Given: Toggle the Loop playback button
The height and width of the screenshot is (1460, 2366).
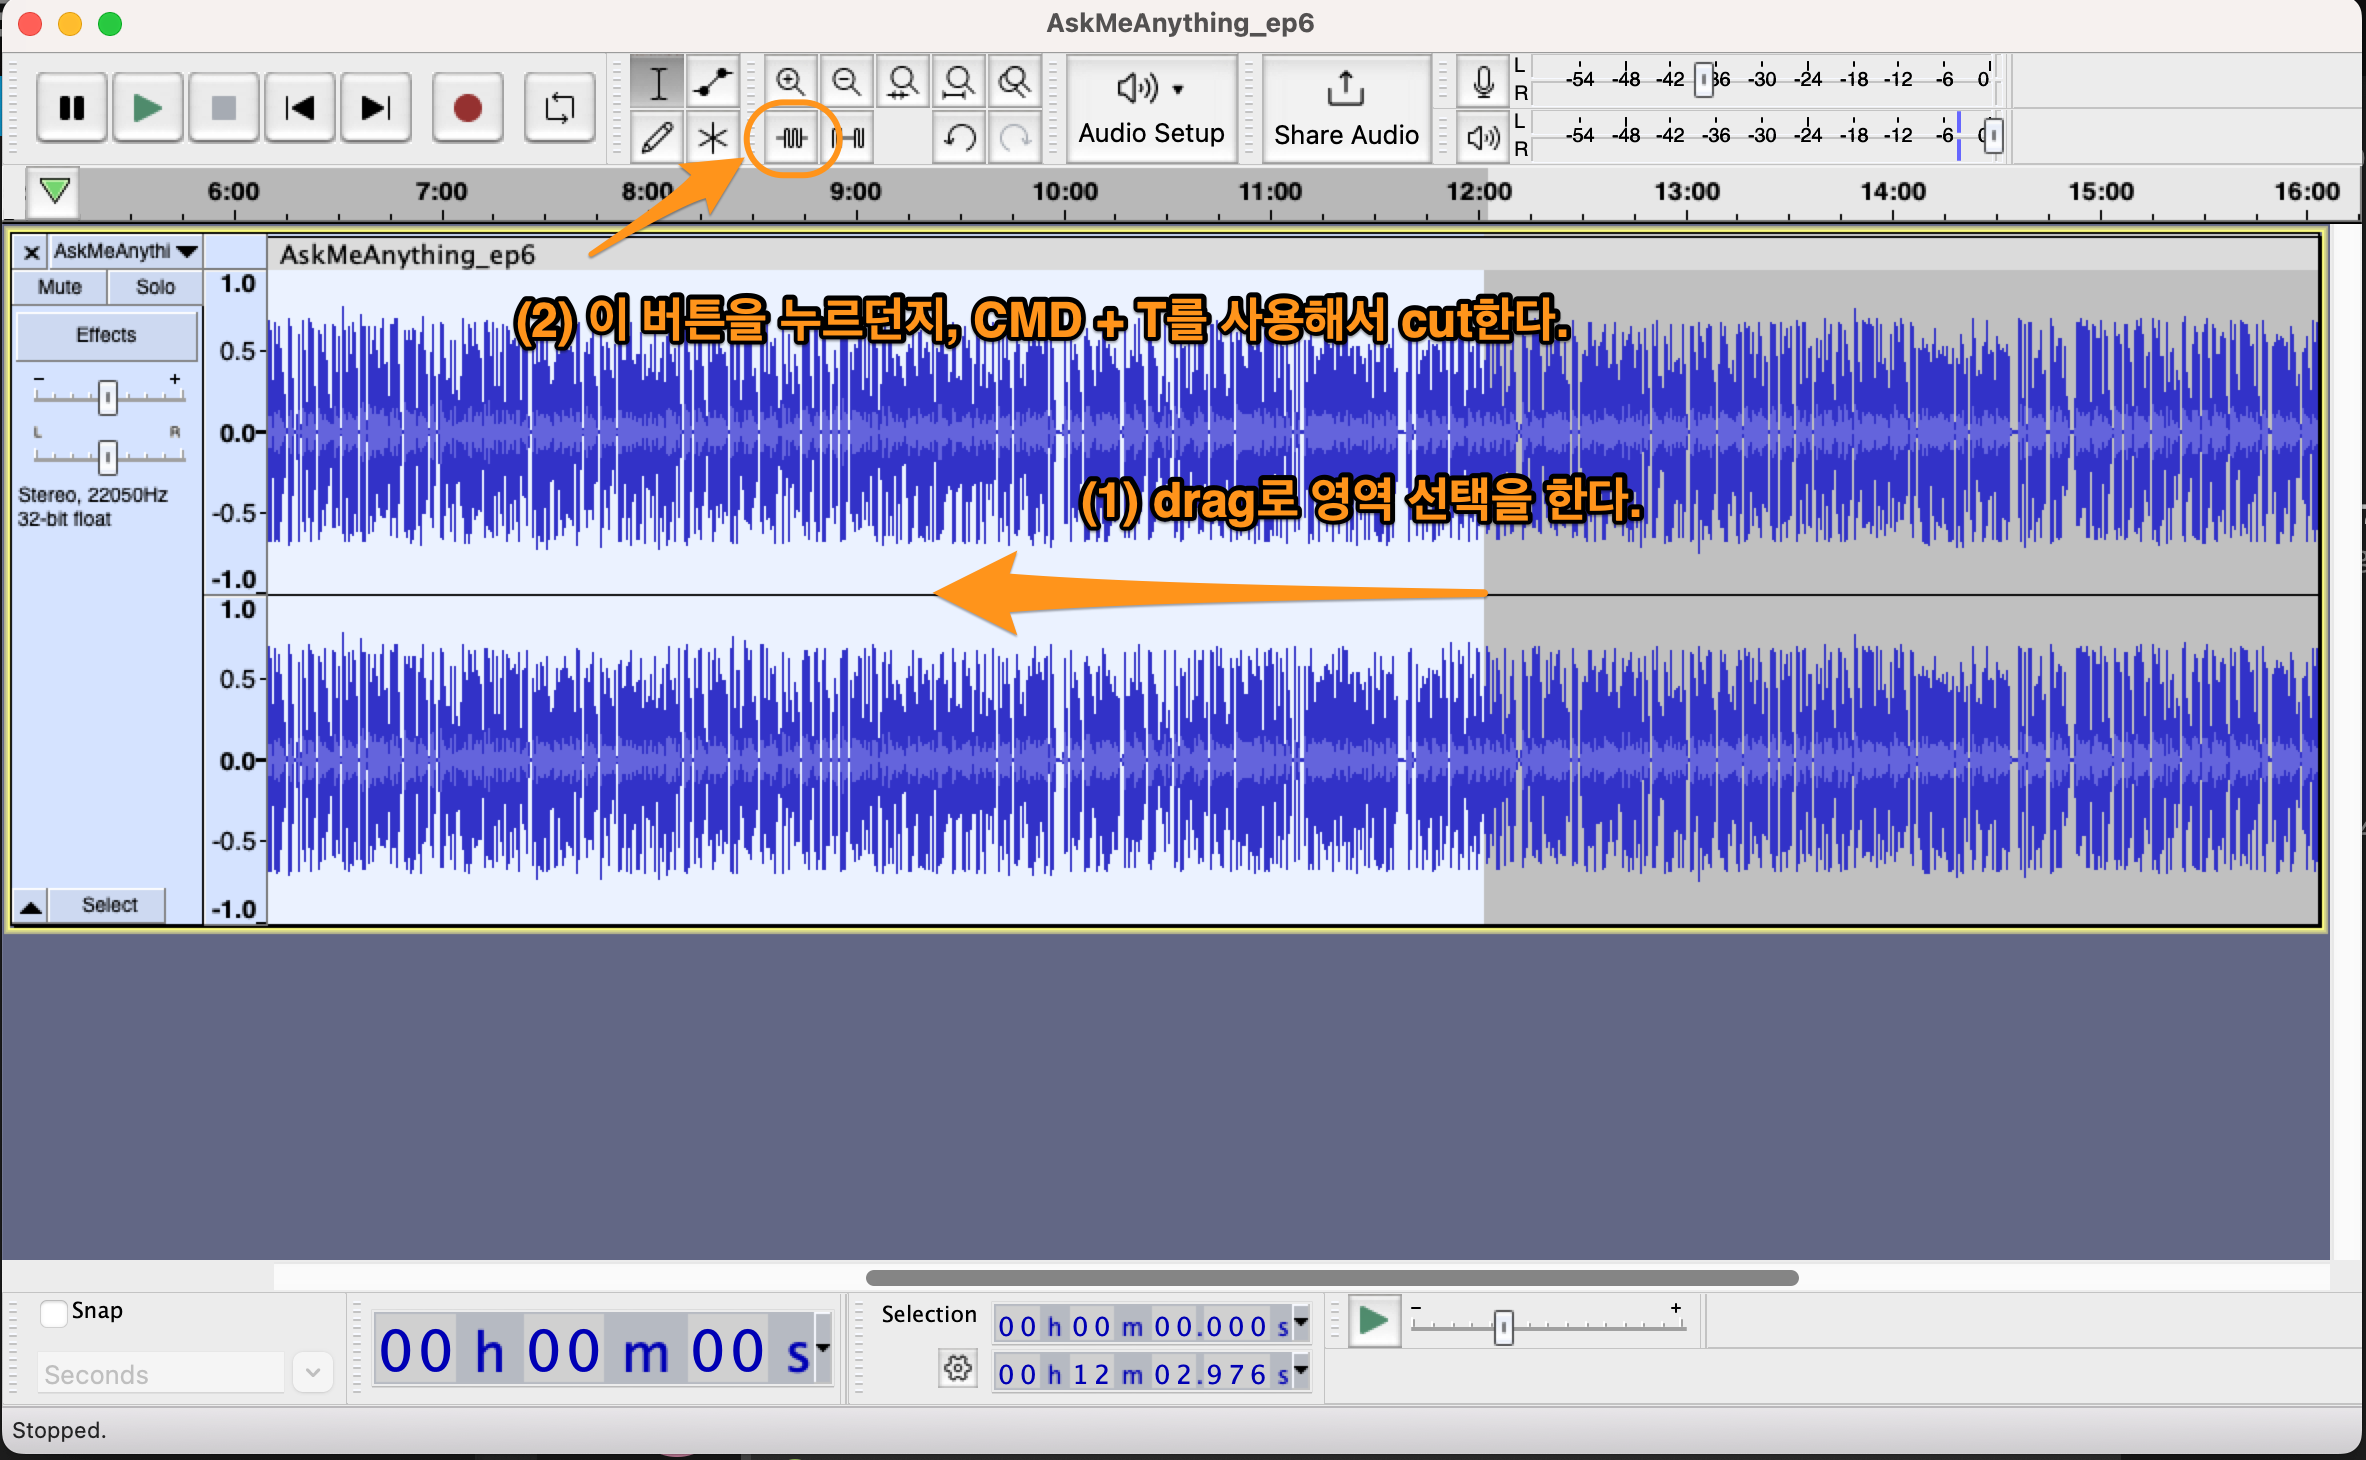Looking at the screenshot, I should (x=559, y=108).
